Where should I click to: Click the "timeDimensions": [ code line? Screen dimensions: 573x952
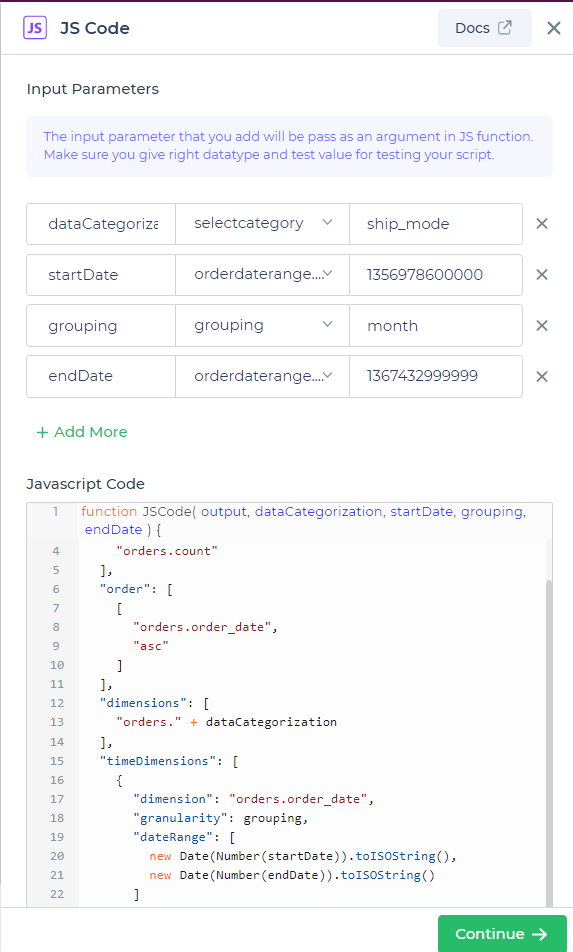click(169, 761)
